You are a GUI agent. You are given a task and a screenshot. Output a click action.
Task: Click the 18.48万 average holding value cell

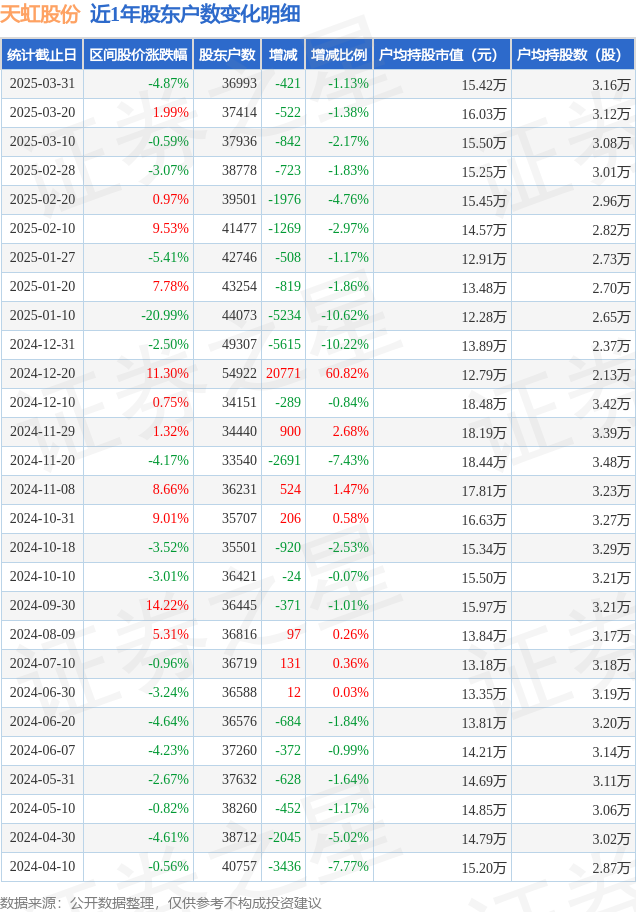click(x=484, y=404)
